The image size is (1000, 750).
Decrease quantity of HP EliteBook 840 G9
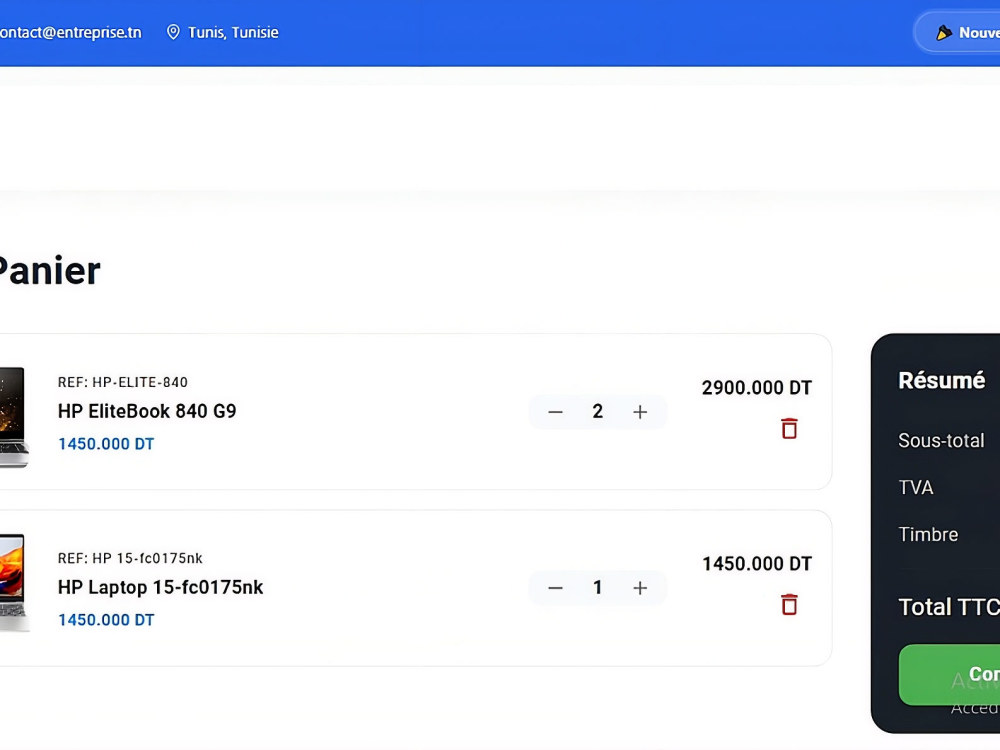pyautogui.click(x=555, y=412)
